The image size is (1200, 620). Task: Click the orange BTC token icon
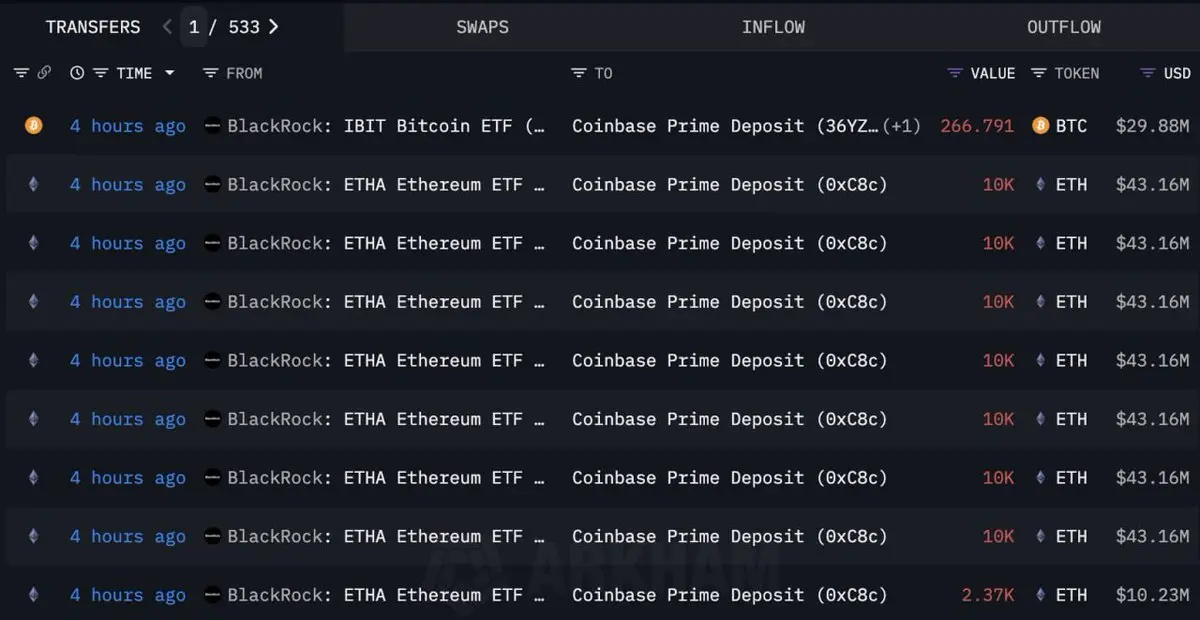pos(1040,126)
